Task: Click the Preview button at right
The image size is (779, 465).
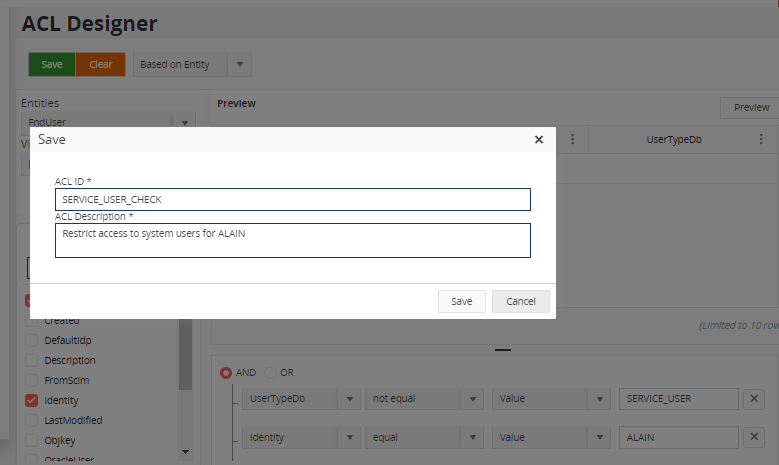Action: (751, 108)
